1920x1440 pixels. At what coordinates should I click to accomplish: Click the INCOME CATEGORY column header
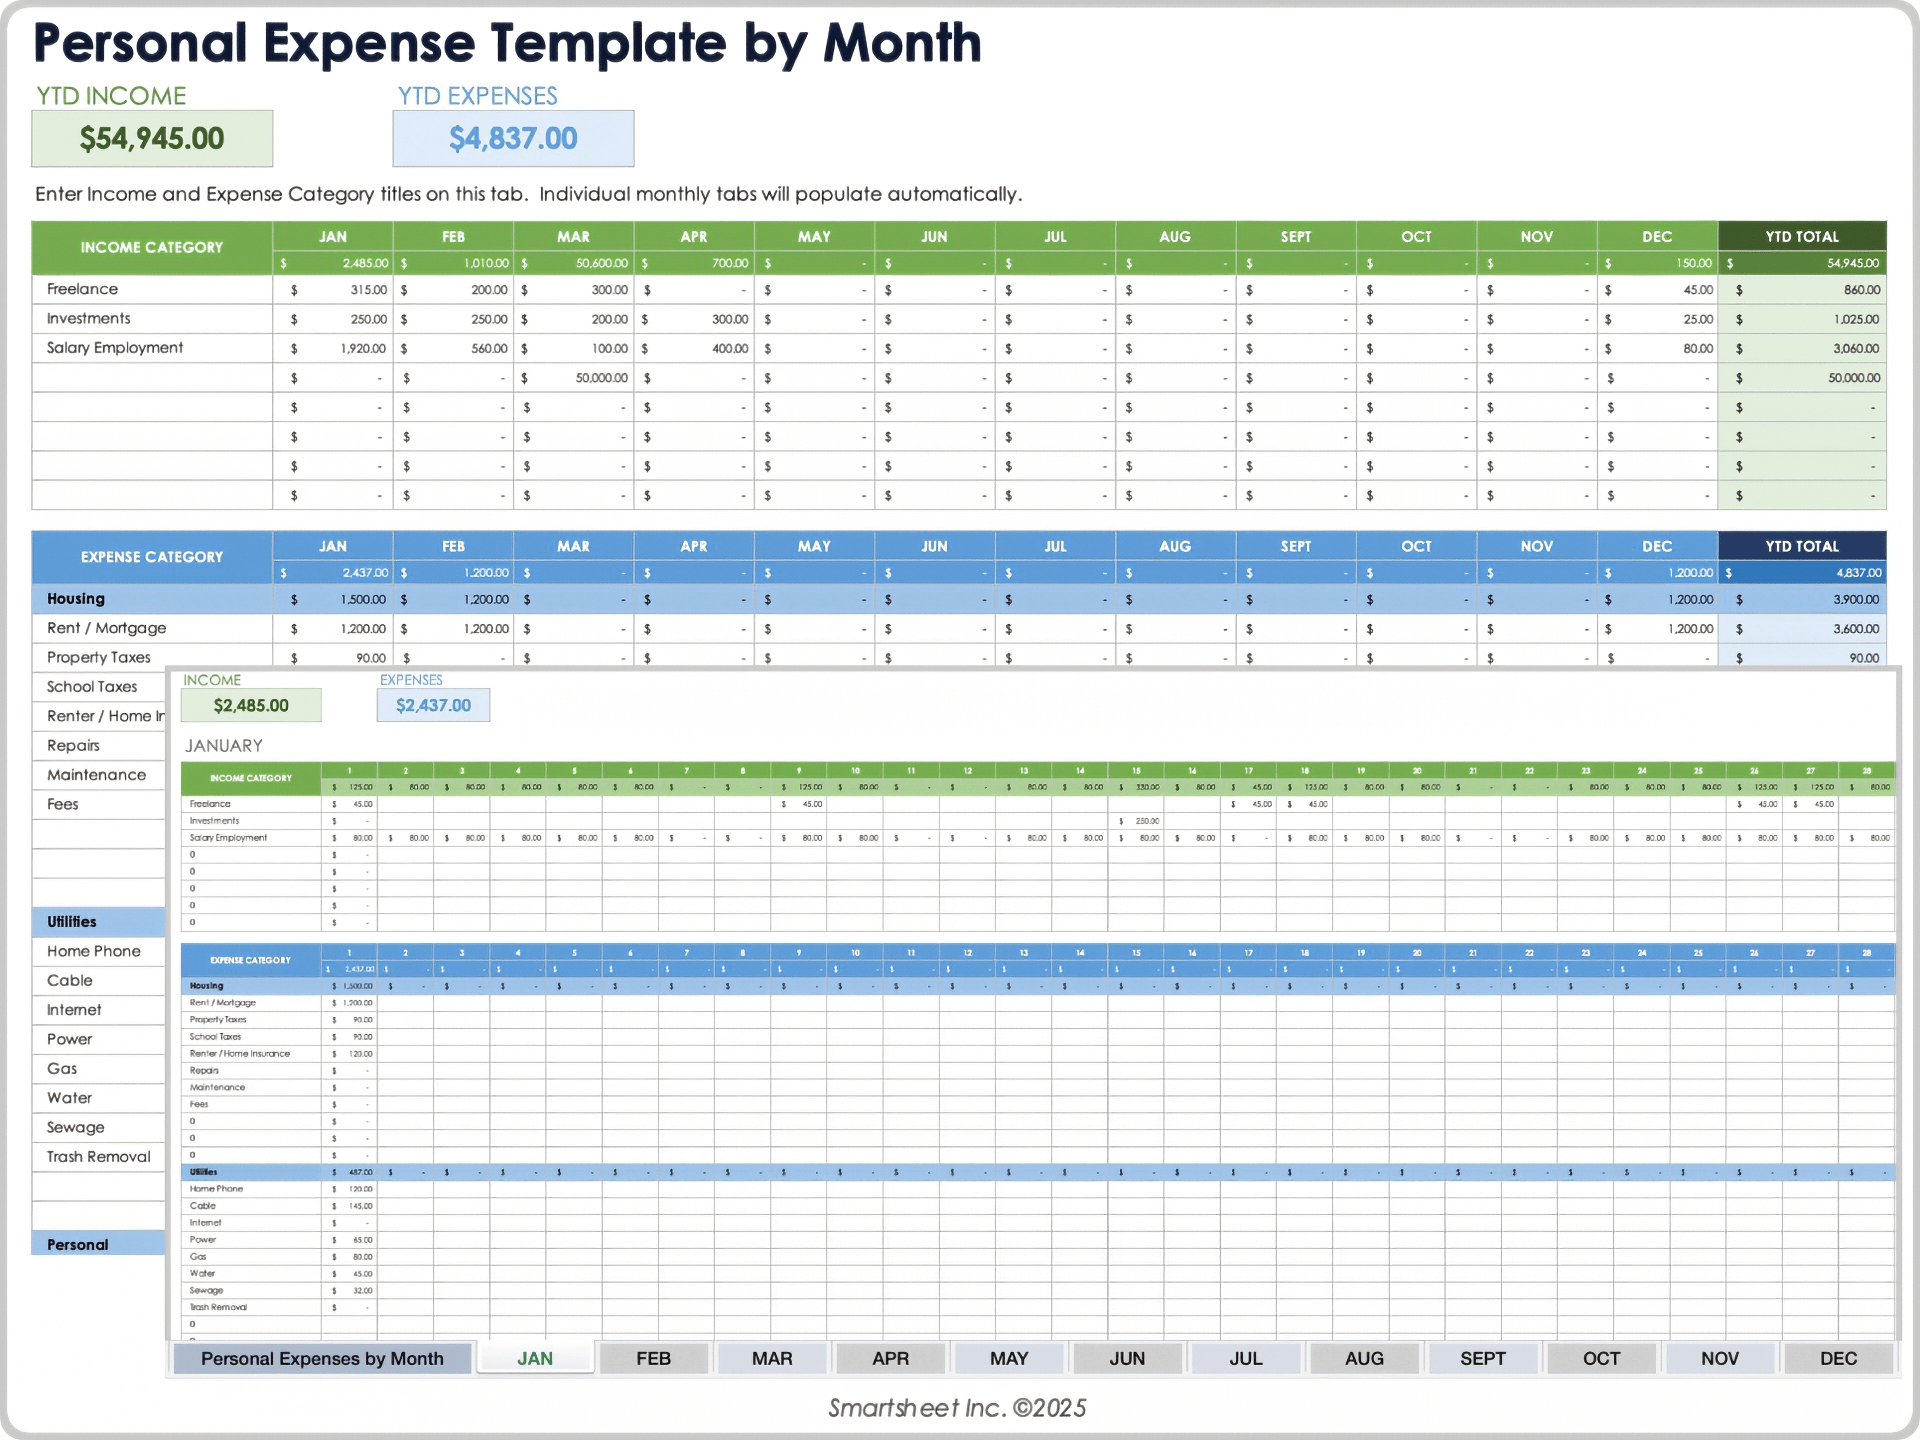tap(152, 247)
